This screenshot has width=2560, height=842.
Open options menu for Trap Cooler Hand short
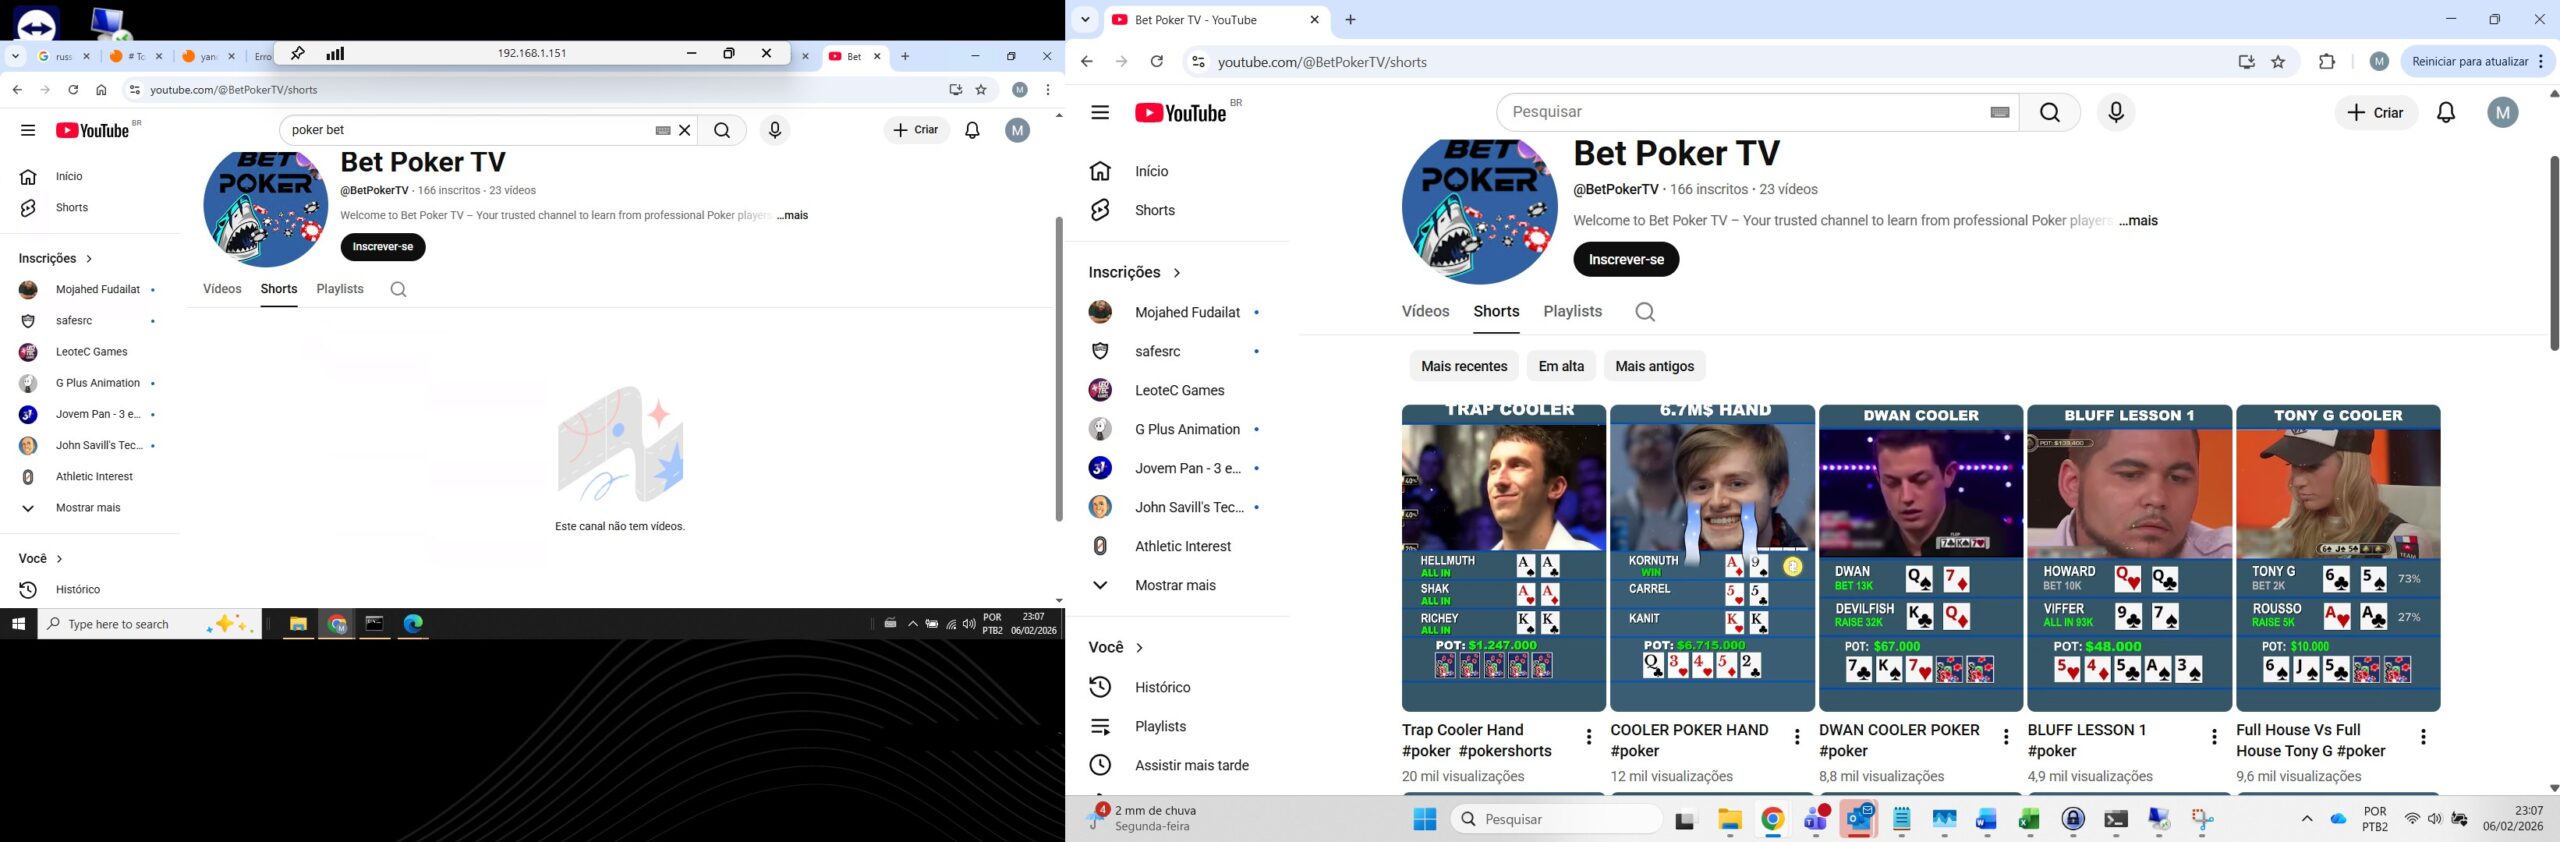point(1589,738)
